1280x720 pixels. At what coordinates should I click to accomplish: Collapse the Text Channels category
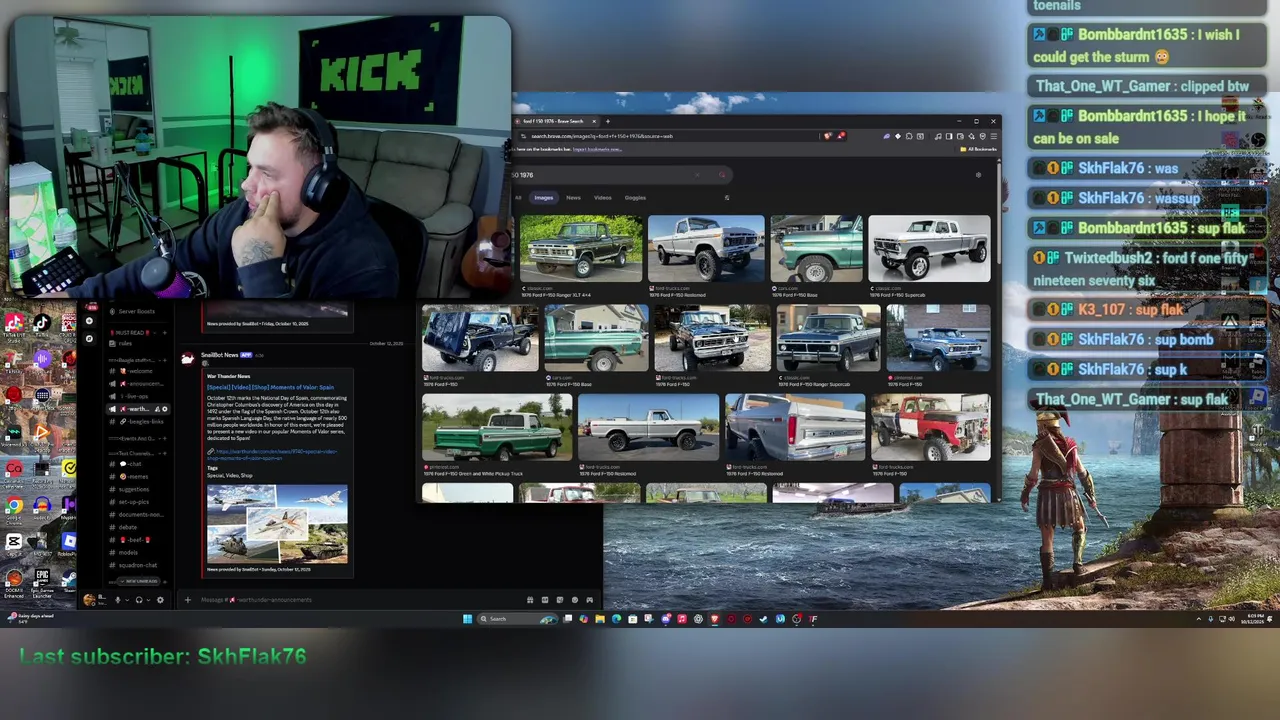point(133,453)
